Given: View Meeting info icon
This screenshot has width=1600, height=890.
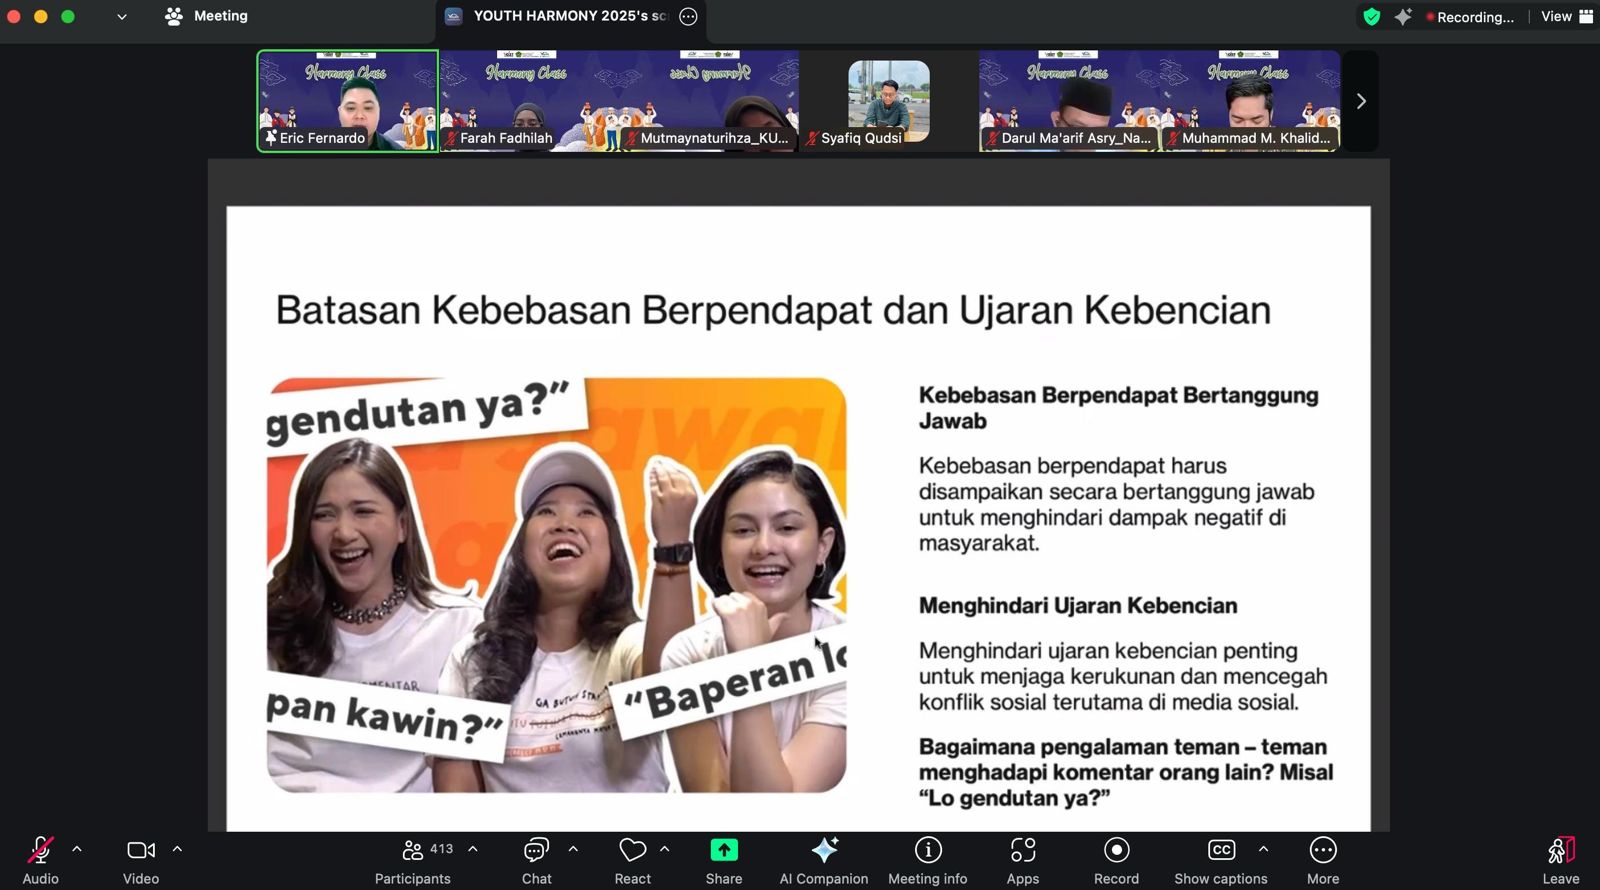Looking at the screenshot, I should pyautogui.click(x=928, y=850).
